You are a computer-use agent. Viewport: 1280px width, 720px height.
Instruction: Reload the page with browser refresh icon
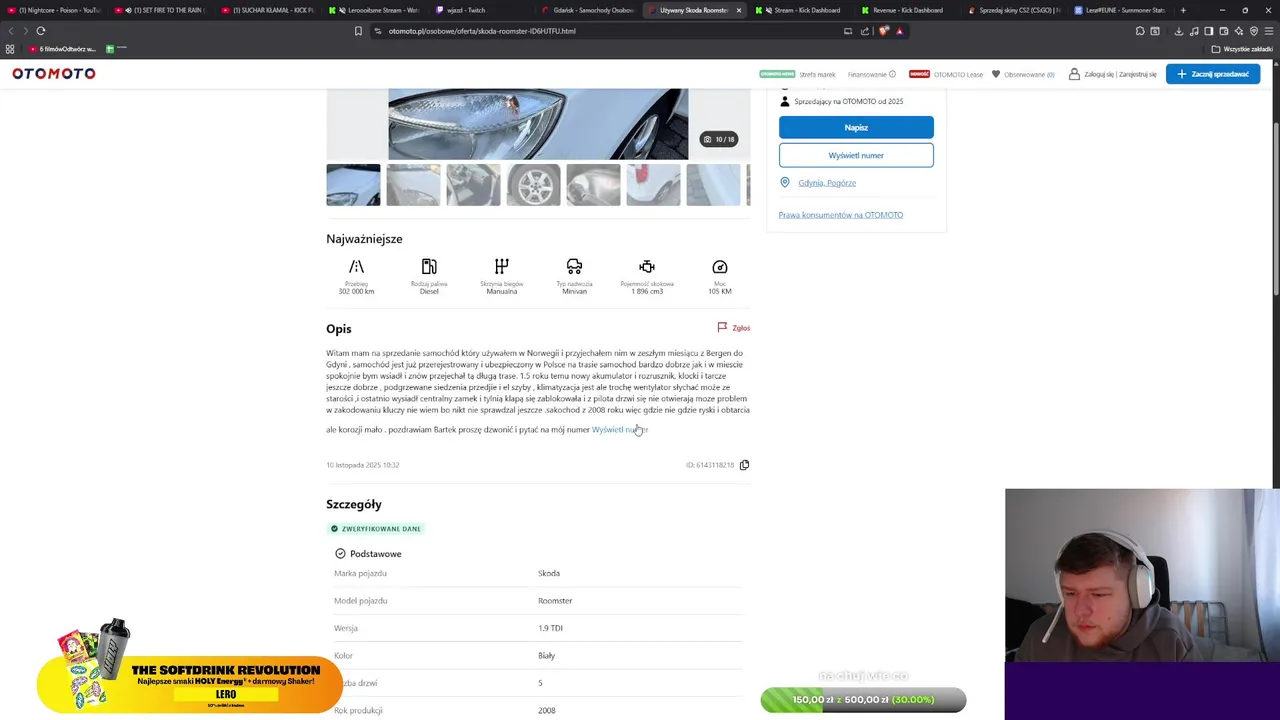point(41,31)
